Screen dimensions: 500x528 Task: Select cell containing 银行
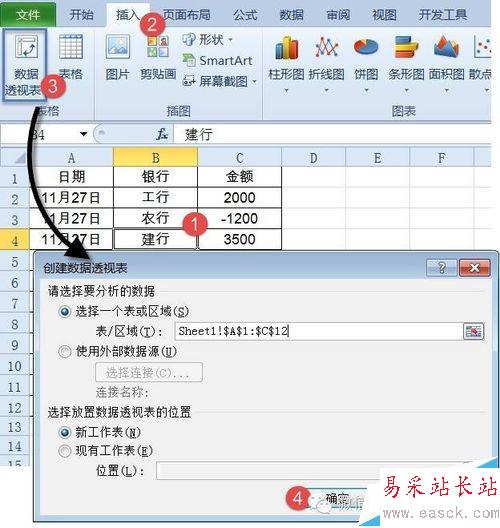pos(156,177)
